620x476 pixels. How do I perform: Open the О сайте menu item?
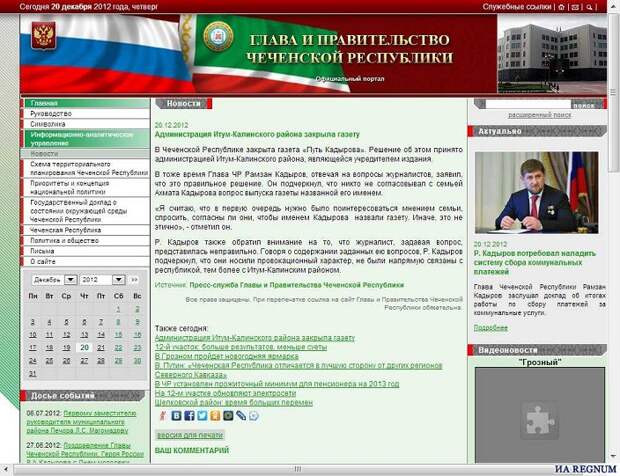tap(87, 262)
